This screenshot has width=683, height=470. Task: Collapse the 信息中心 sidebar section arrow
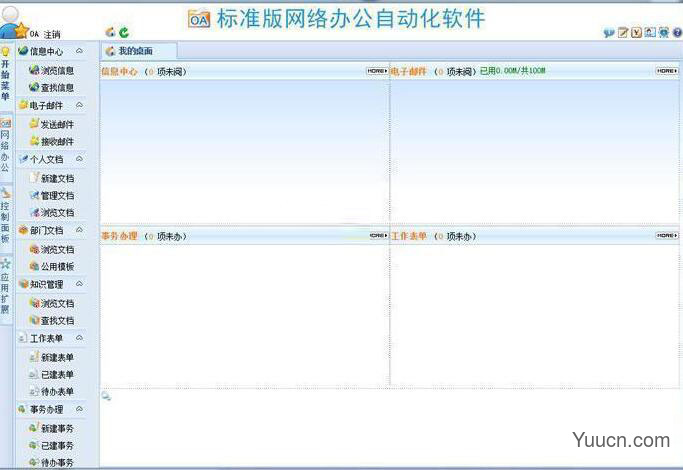tap(79, 51)
